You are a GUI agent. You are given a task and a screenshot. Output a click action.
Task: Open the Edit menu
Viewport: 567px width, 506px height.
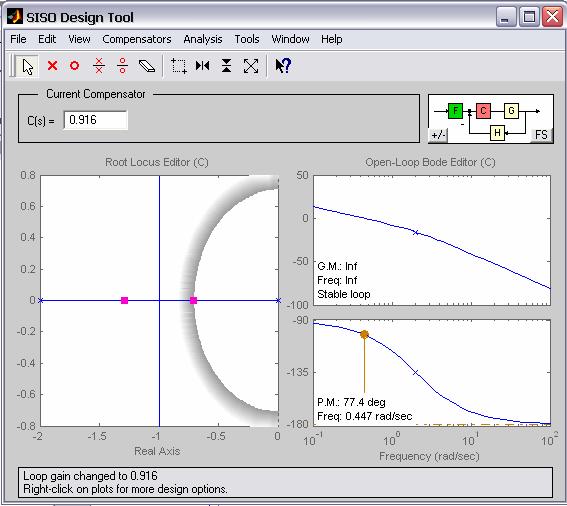47,39
